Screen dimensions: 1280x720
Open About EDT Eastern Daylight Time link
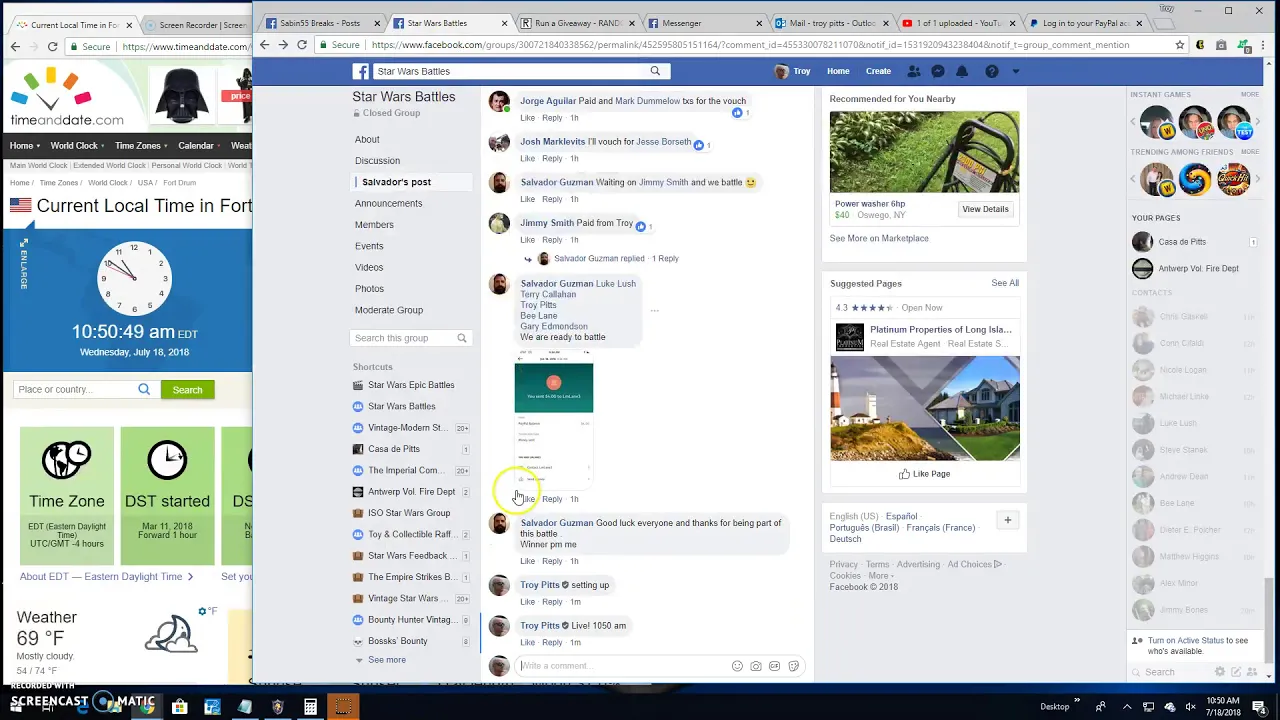coord(106,577)
